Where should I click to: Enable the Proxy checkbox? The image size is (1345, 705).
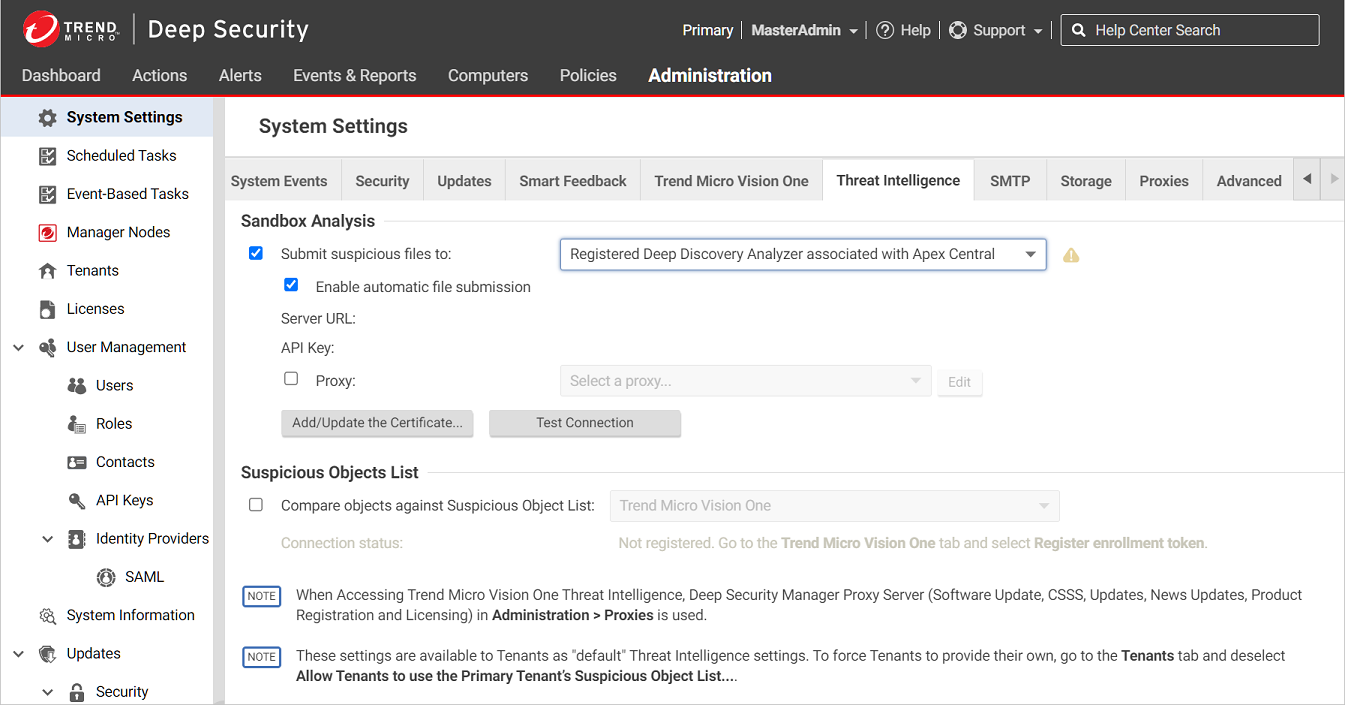[x=291, y=379]
